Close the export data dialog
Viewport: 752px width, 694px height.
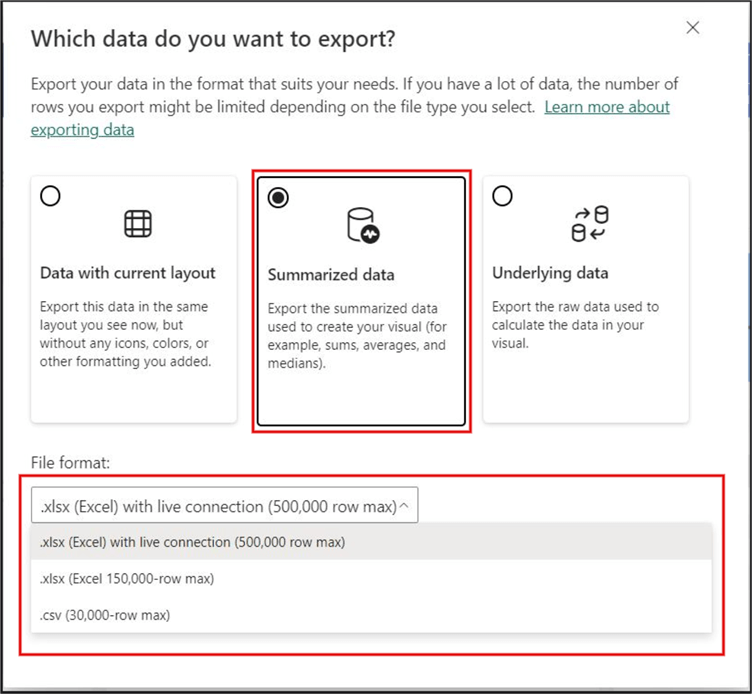point(692,28)
